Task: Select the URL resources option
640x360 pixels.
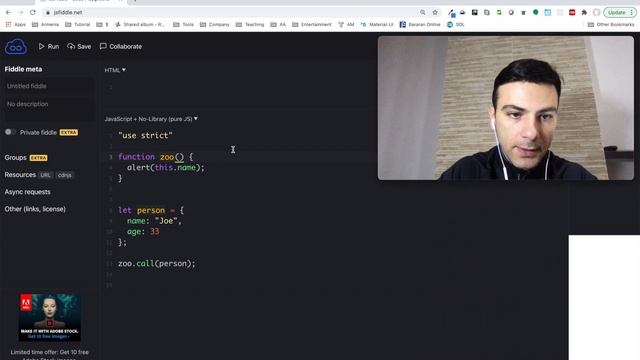Action: tap(45, 175)
